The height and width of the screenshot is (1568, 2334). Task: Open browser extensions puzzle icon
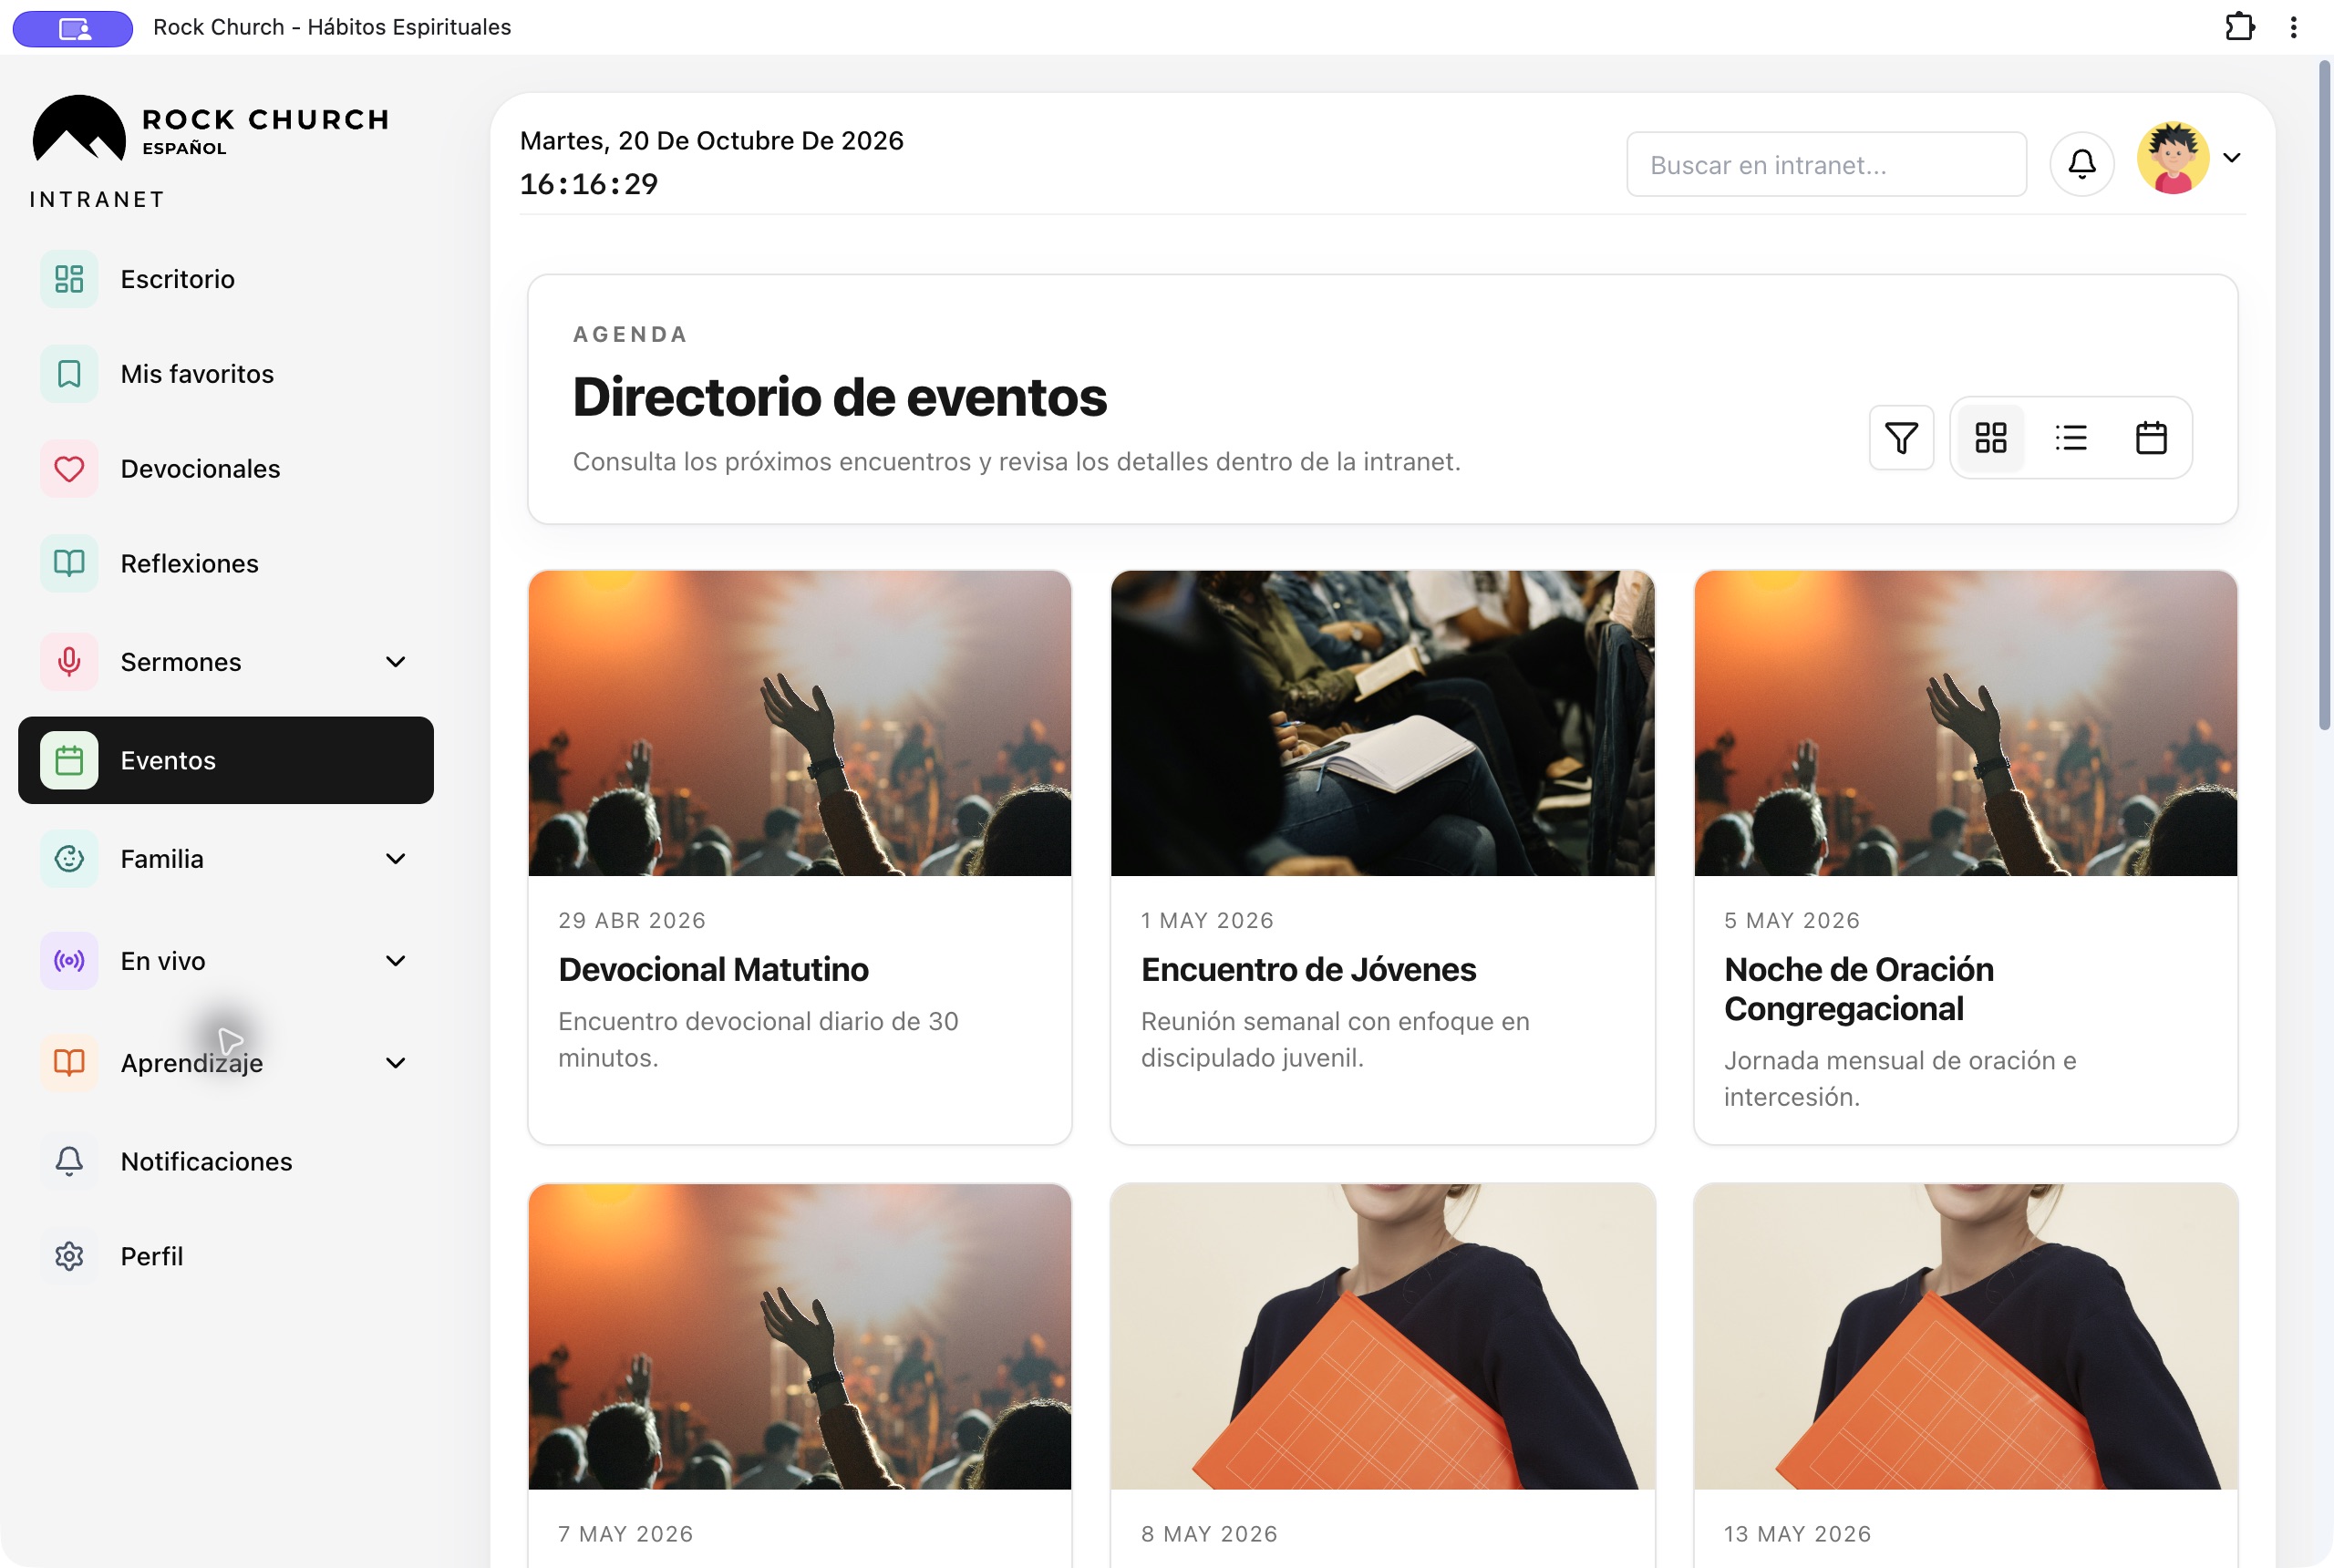tap(2239, 27)
